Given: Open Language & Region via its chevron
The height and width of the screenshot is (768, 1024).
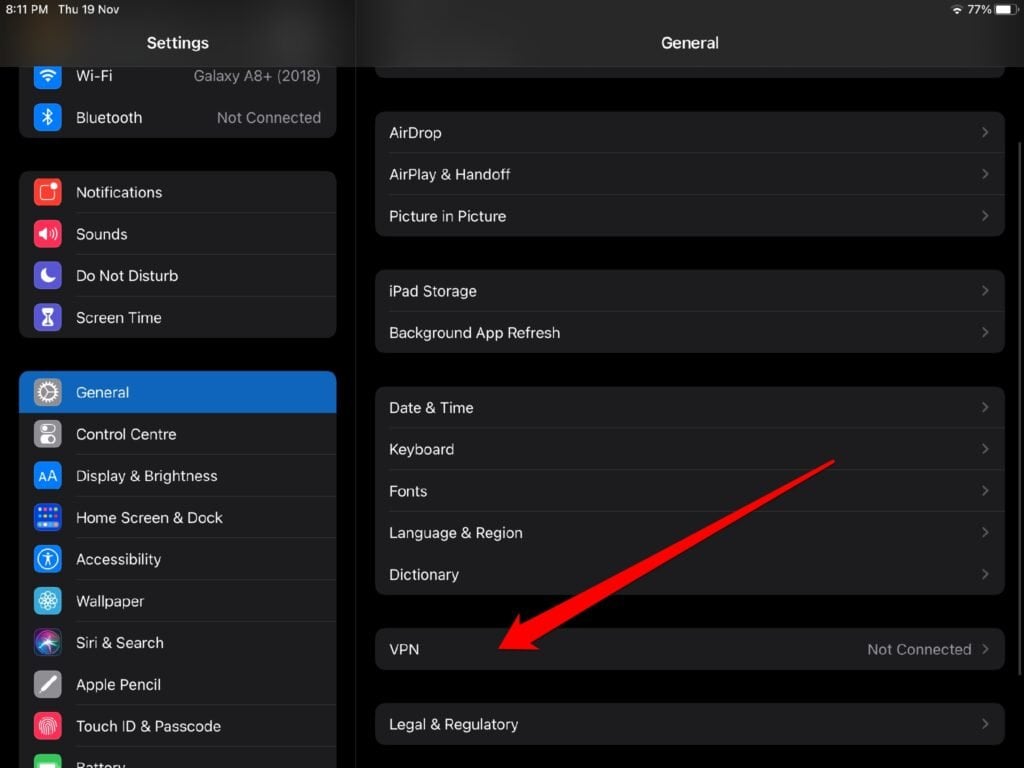Looking at the screenshot, I should click(985, 533).
